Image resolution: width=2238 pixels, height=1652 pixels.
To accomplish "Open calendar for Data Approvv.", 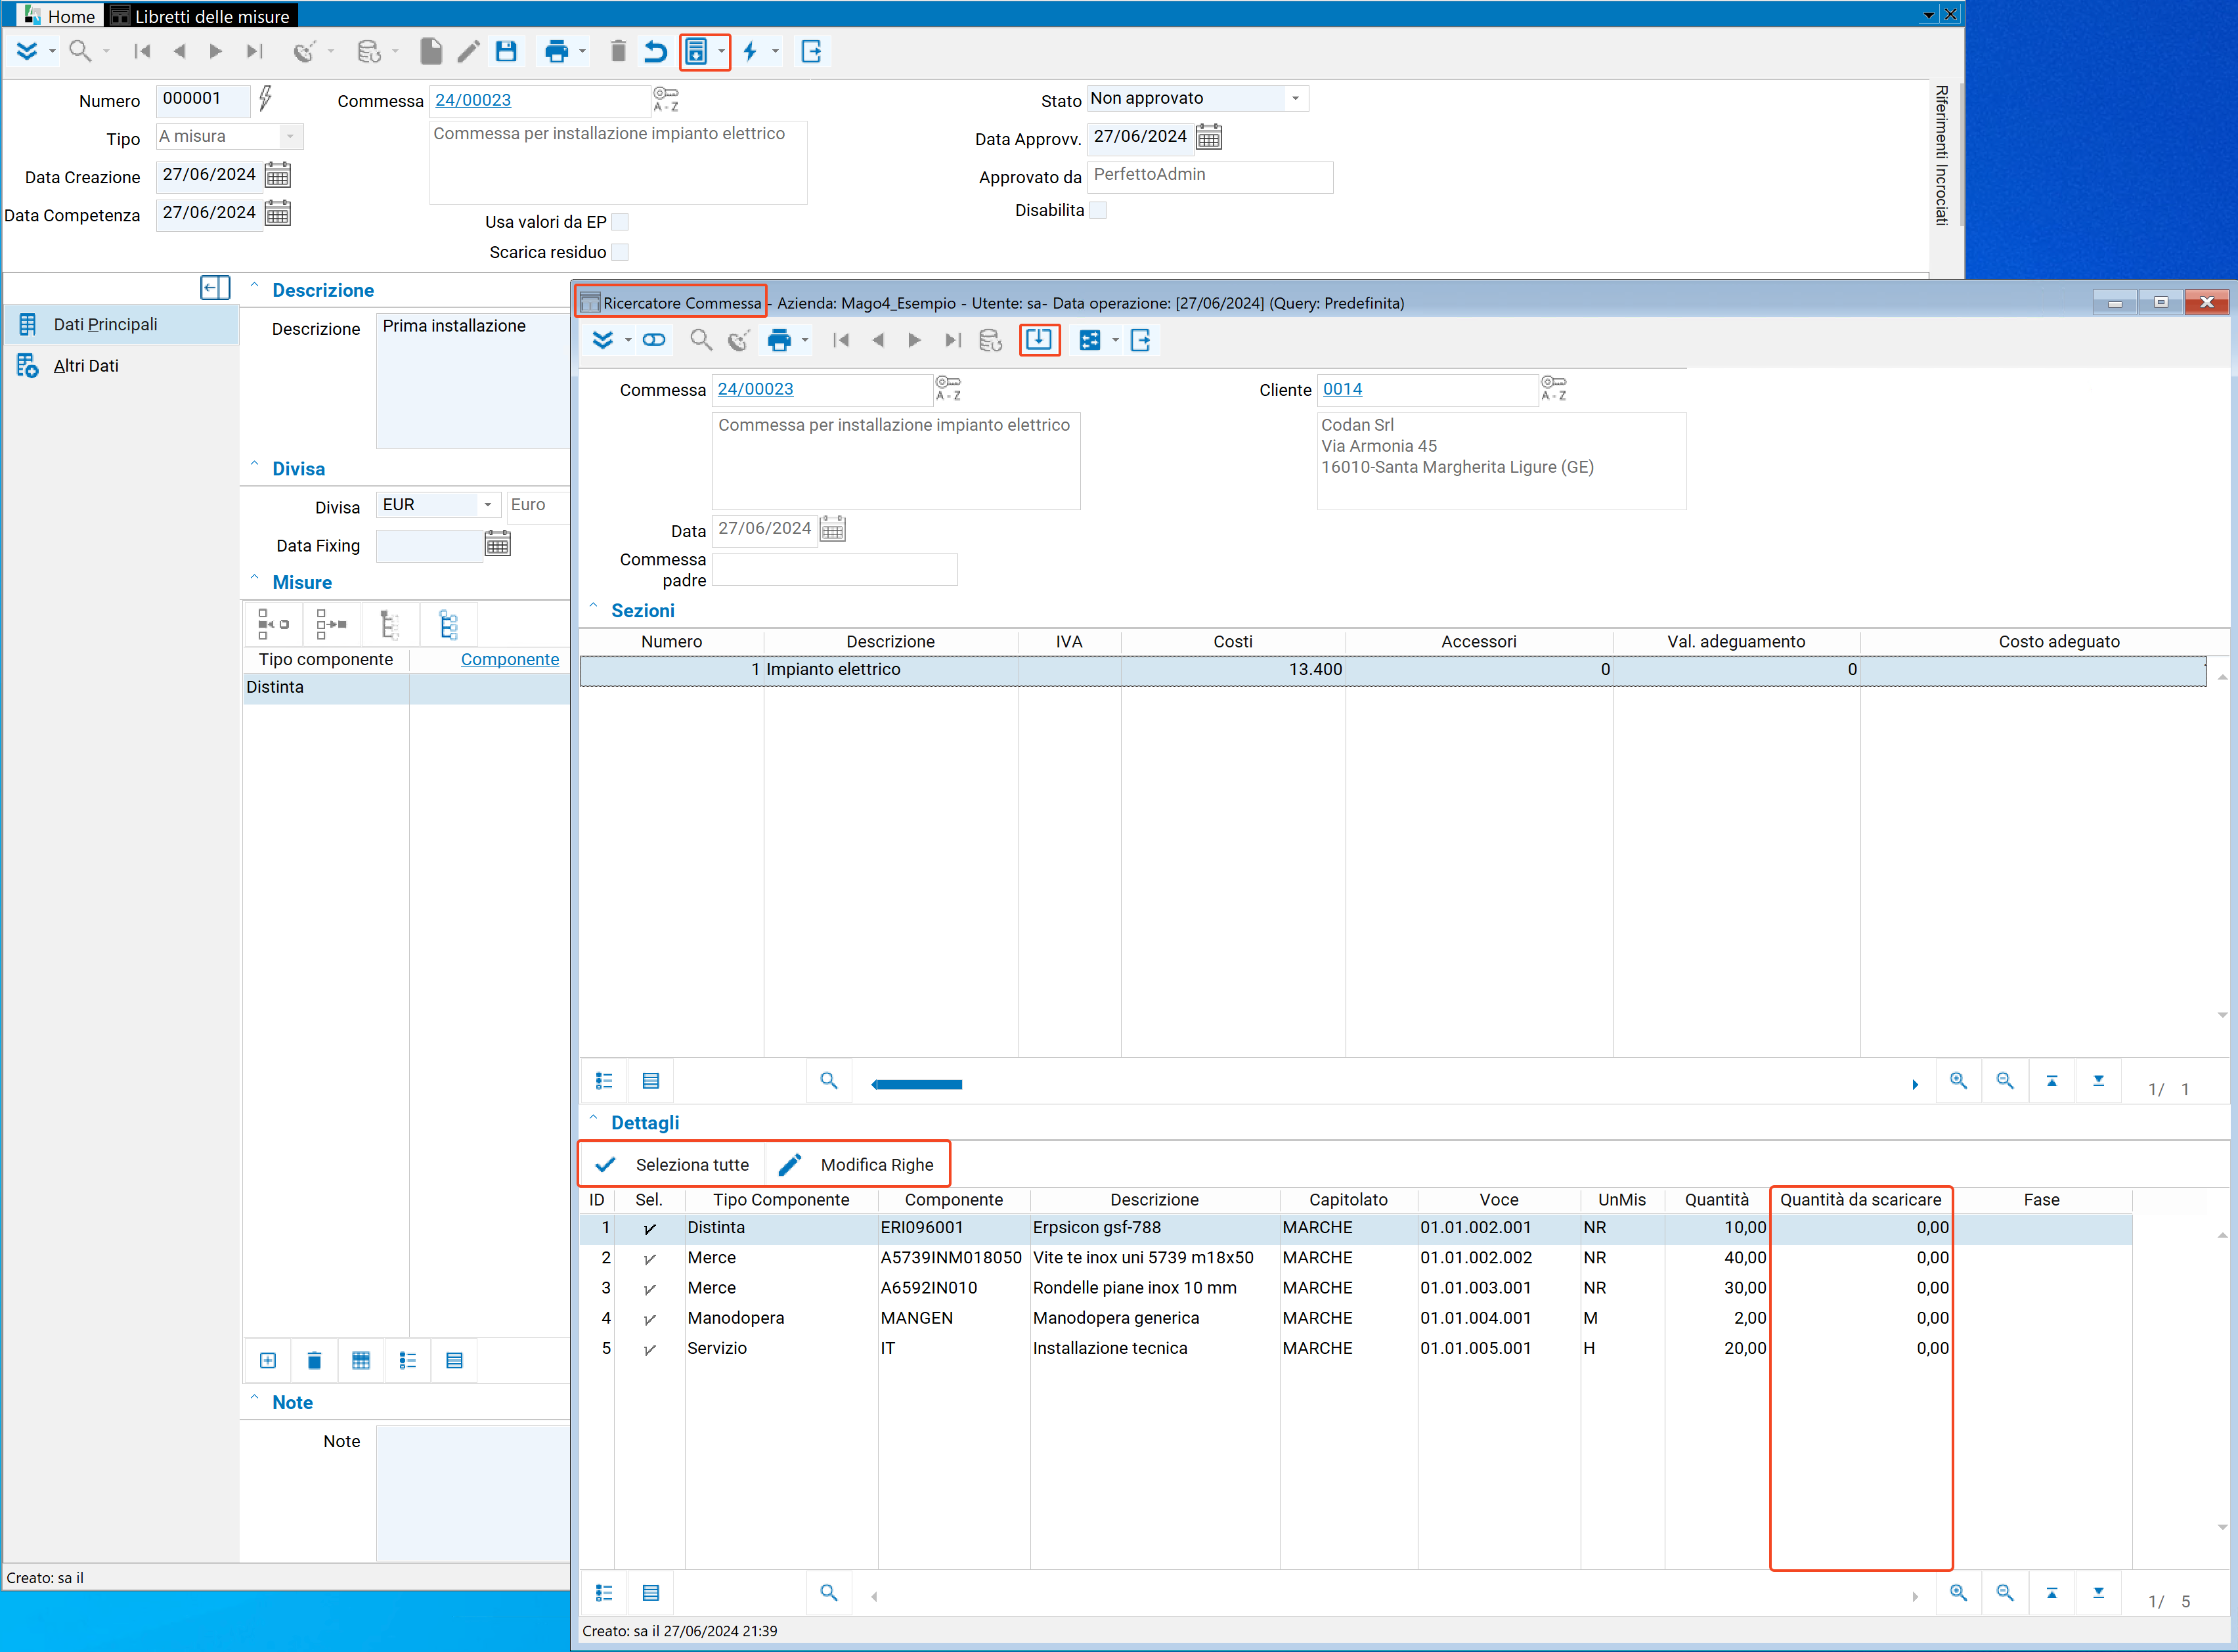I will (1209, 138).
